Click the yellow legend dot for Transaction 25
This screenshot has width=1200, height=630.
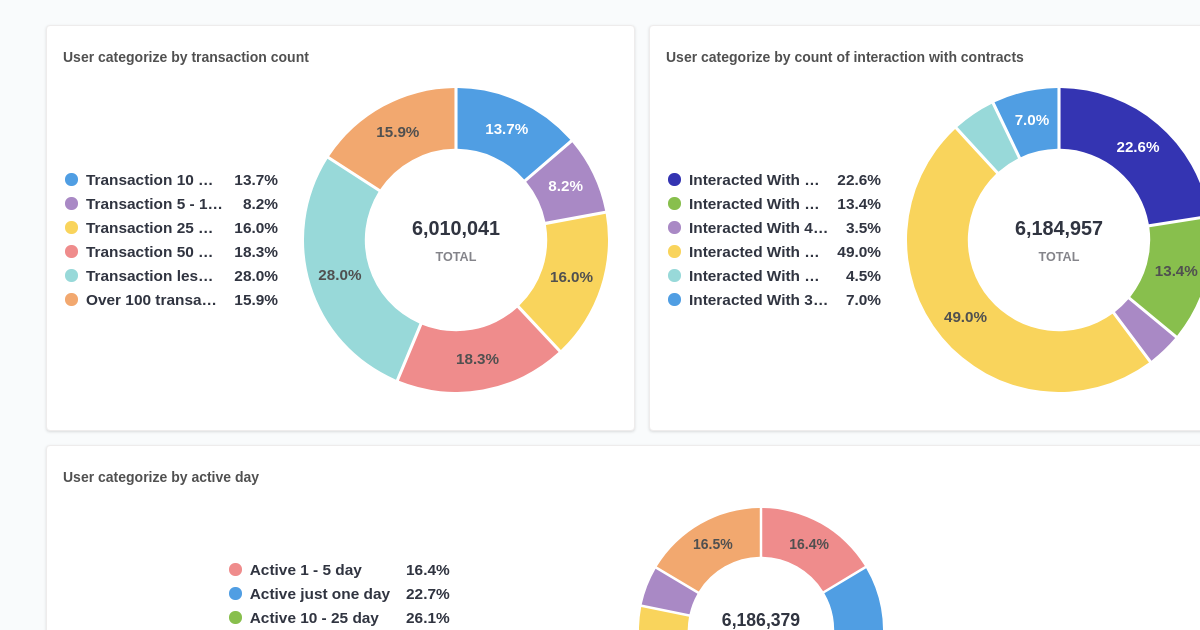[69, 227]
